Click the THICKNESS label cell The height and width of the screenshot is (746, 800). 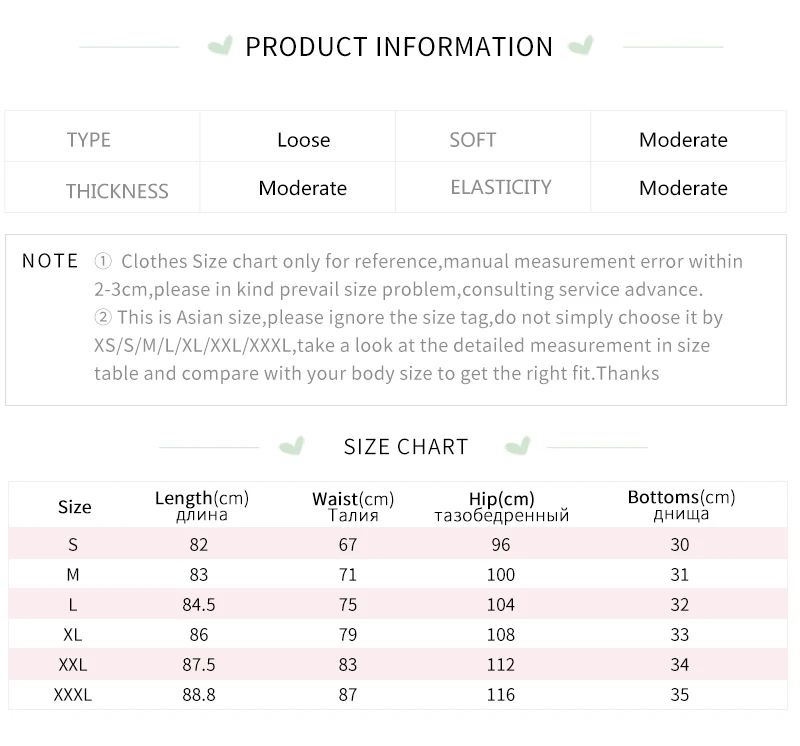[x=102, y=187]
